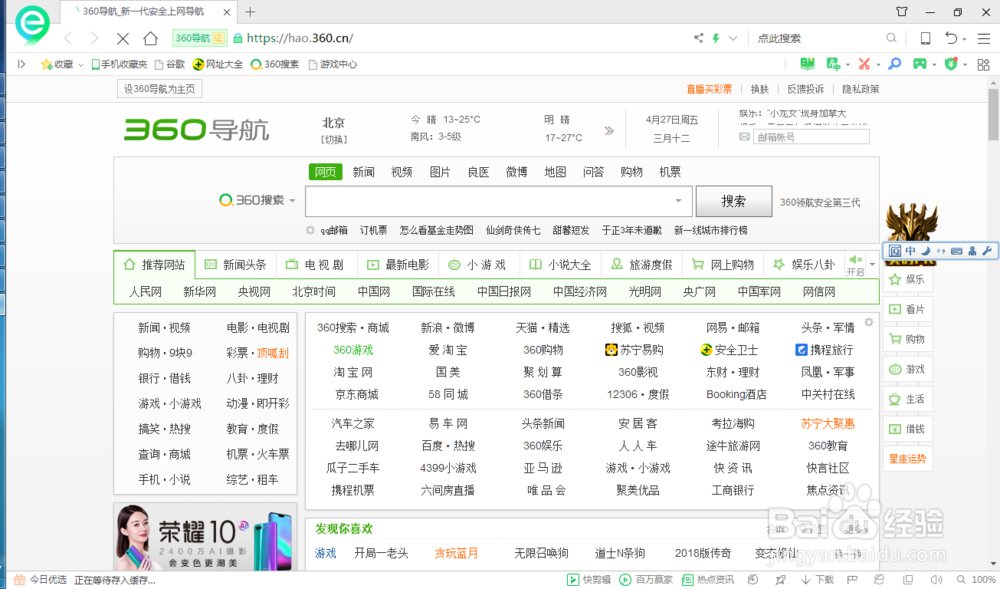This screenshot has height=589, width=1000.
Task: Switch to the 新闻 search tab
Action: 363,172
